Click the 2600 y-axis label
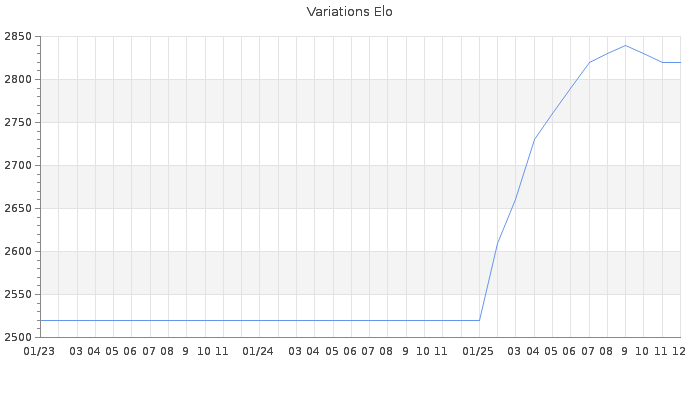Image resolution: width=700 pixels, height=400 pixels. click(x=18, y=252)
